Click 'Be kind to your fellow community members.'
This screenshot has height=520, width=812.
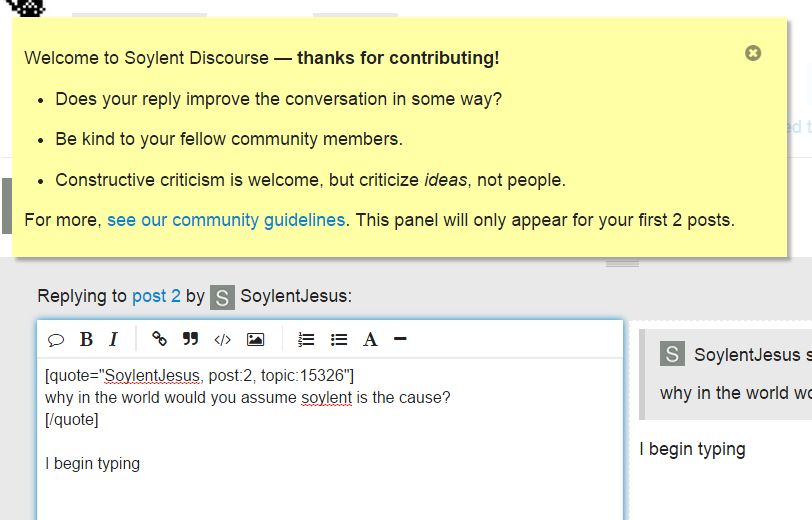[x=229, y=139]
